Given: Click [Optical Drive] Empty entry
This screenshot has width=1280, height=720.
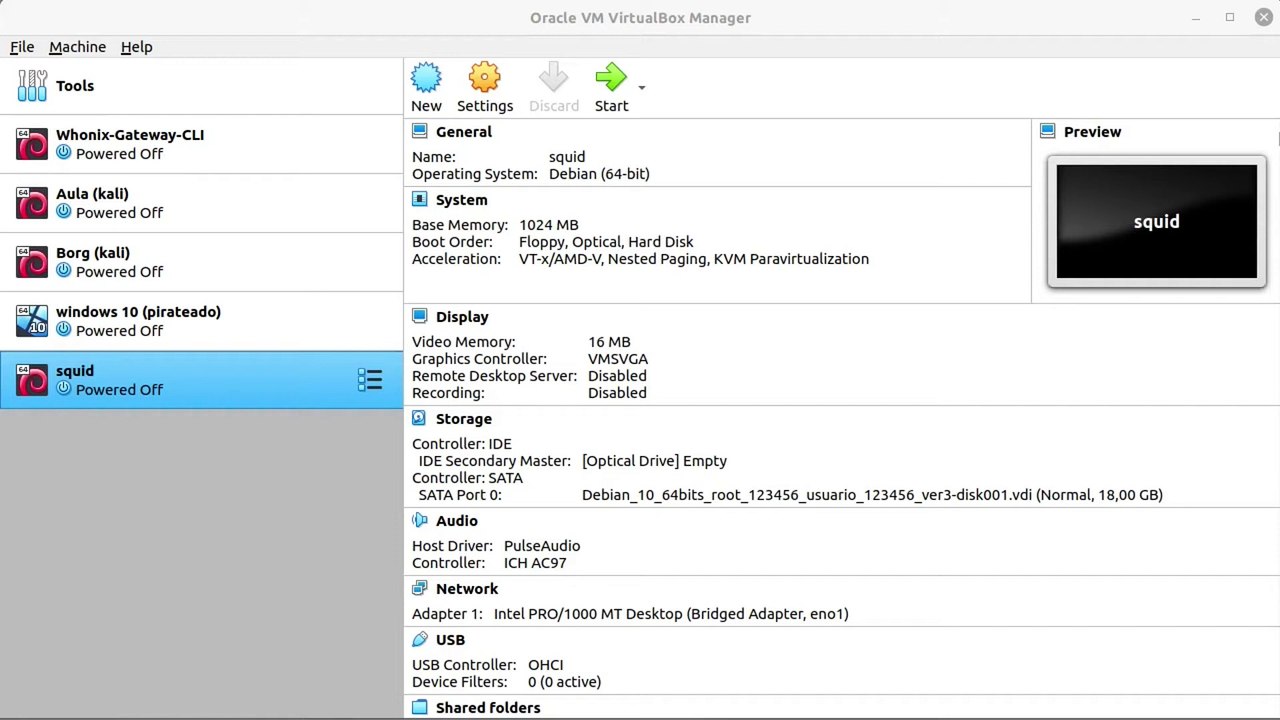Looking at the screenshot, I should point(654,461).
